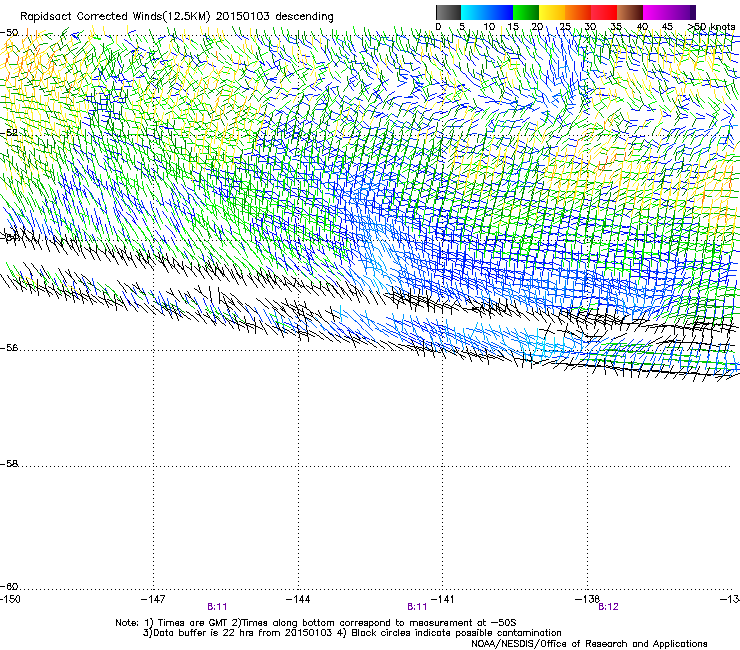Click the -138 longitude axis label

click(587, 599)
